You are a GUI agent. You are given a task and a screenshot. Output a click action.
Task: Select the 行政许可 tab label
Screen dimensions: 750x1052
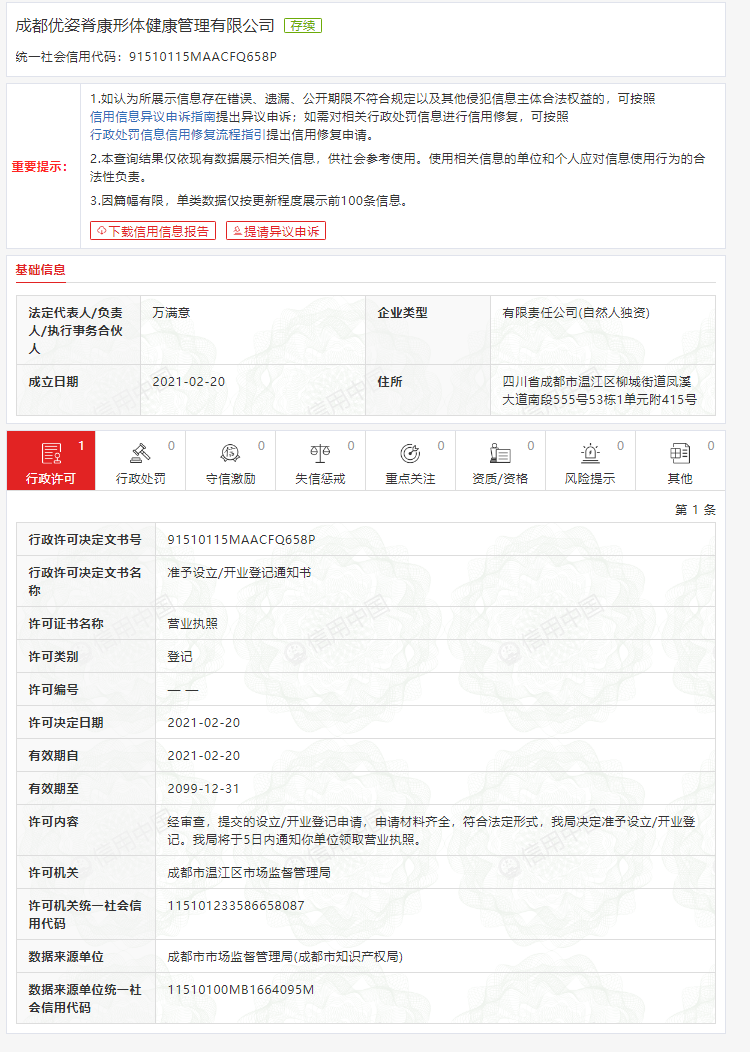[x=51, y=478]
